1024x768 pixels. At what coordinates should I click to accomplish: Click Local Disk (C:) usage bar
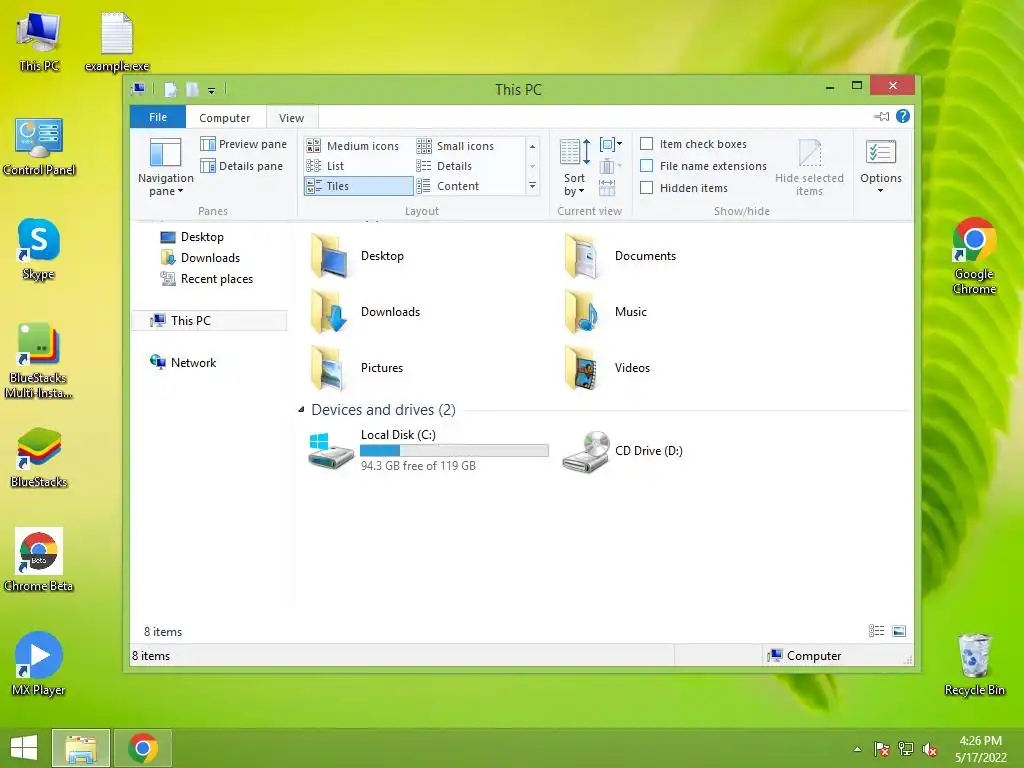tap(454, 451)
